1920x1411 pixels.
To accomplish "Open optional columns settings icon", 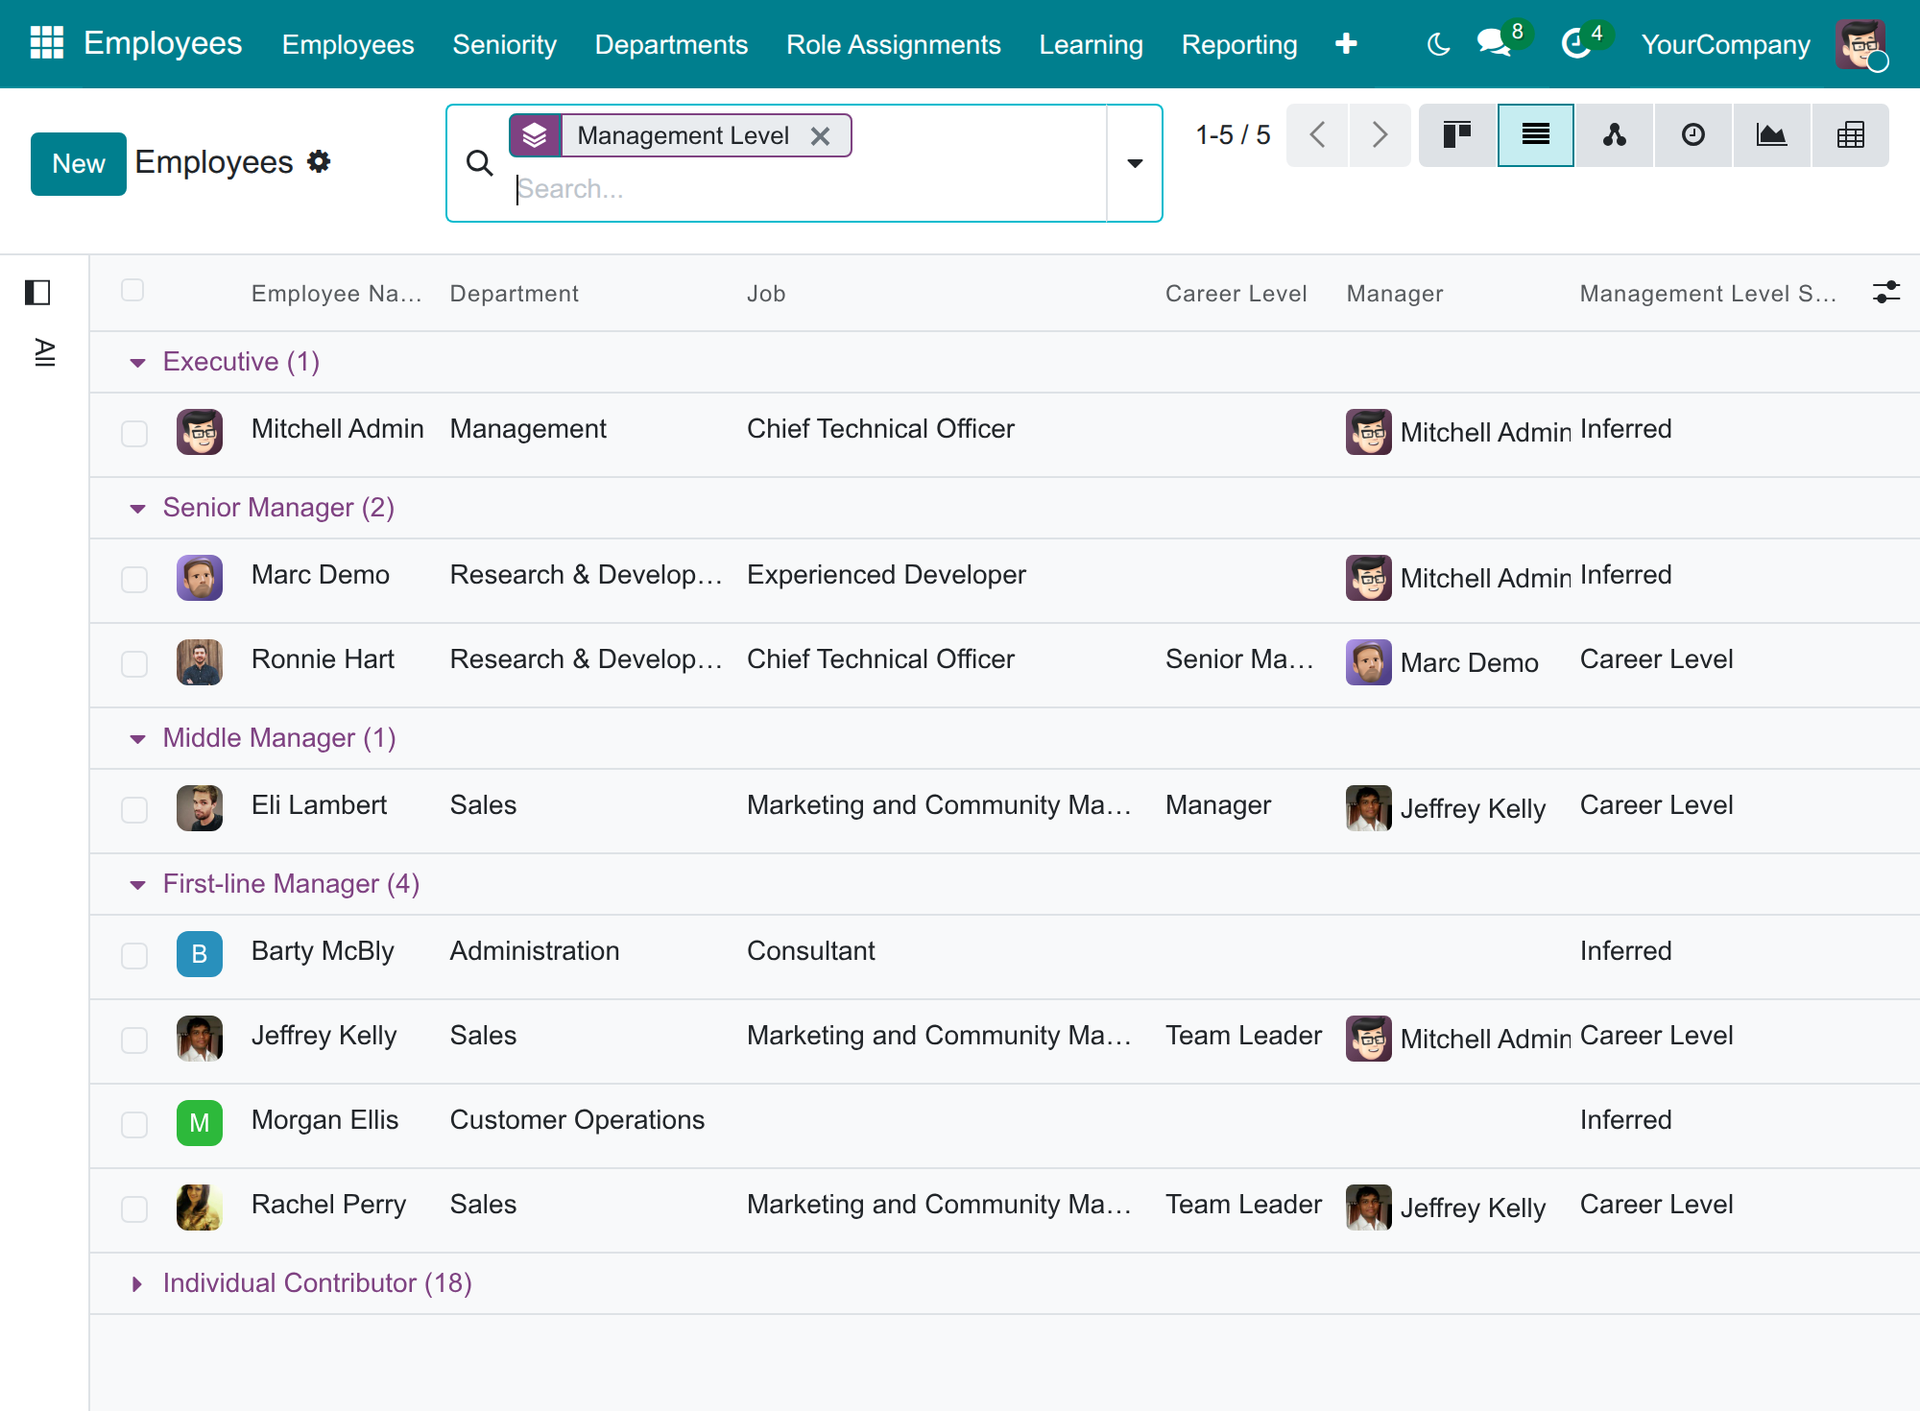I will coord(1886,292).
